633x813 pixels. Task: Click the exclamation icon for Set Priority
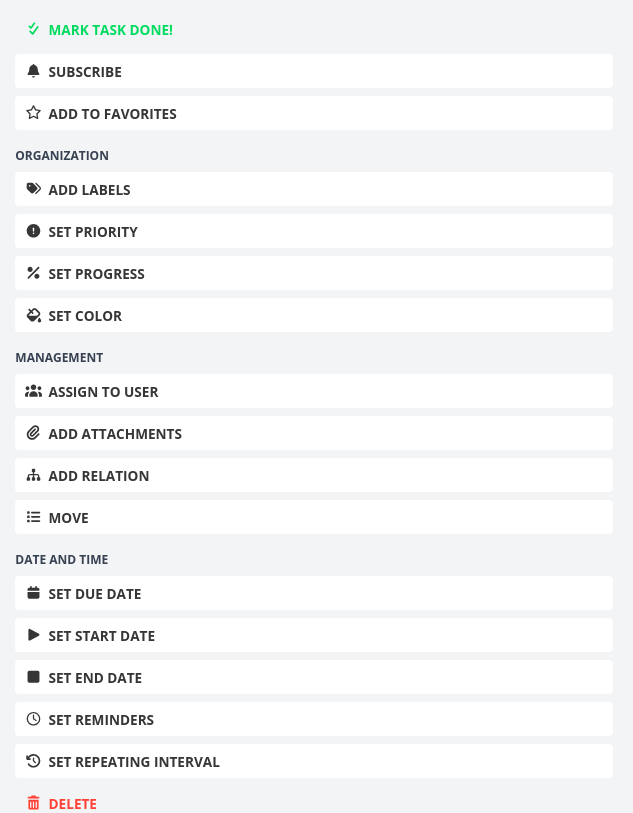pyautogui.click(x=33, y=232)
